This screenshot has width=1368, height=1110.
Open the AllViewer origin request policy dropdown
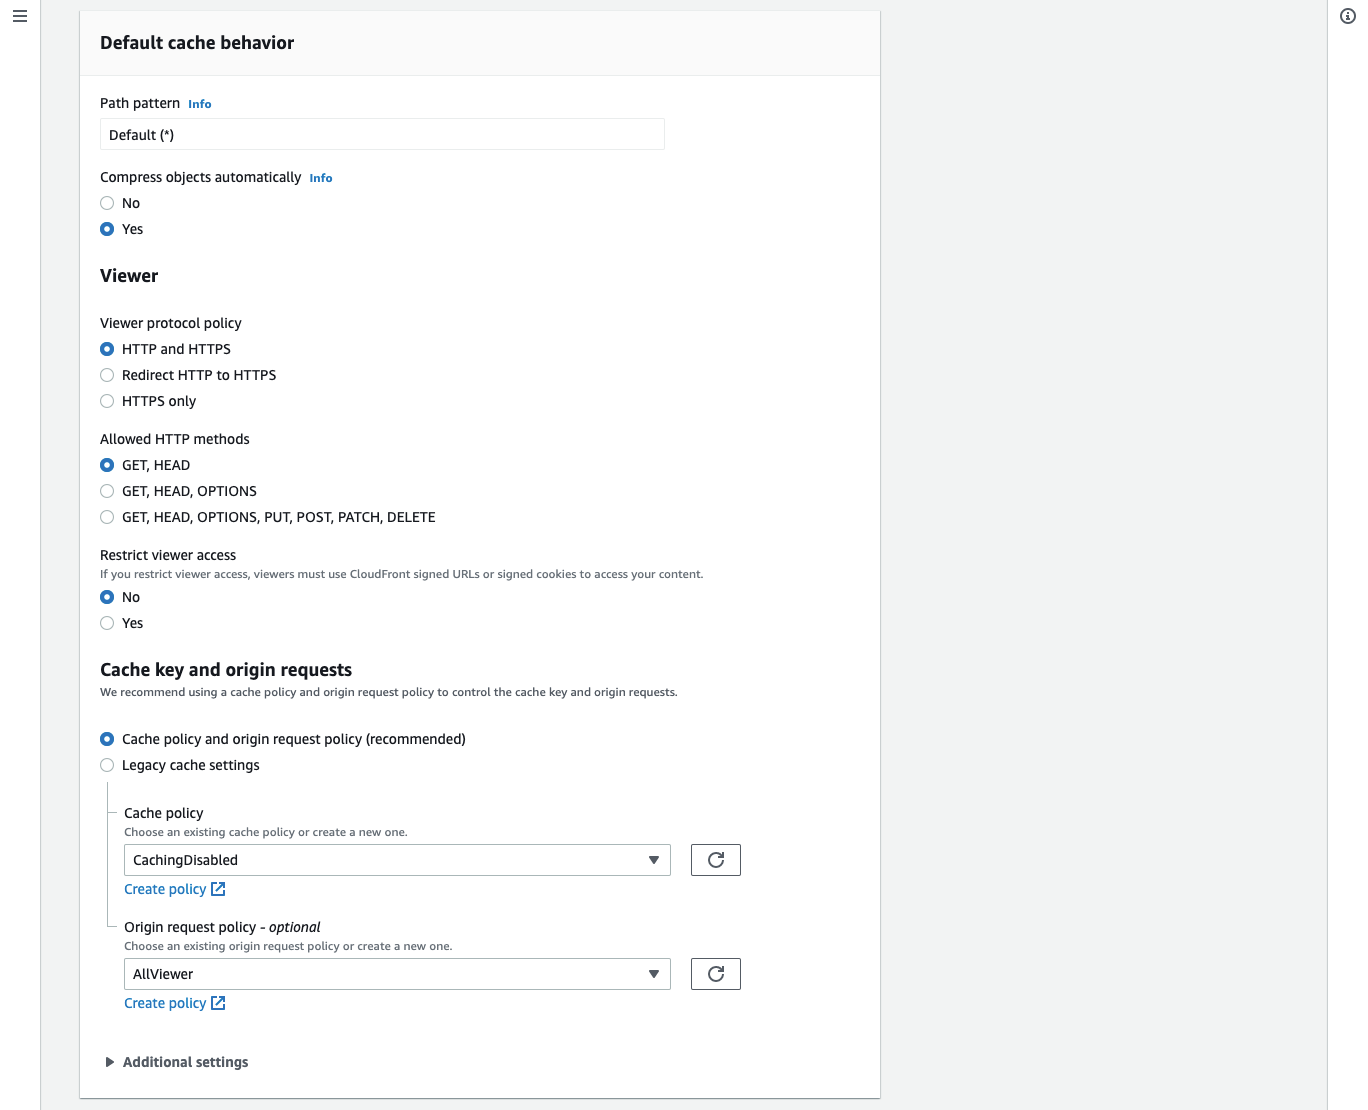[397, 974]
